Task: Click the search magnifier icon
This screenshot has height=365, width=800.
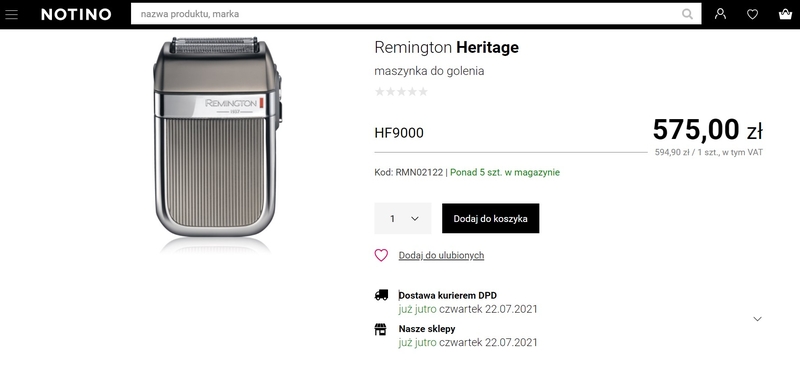Action: (687, 14)
